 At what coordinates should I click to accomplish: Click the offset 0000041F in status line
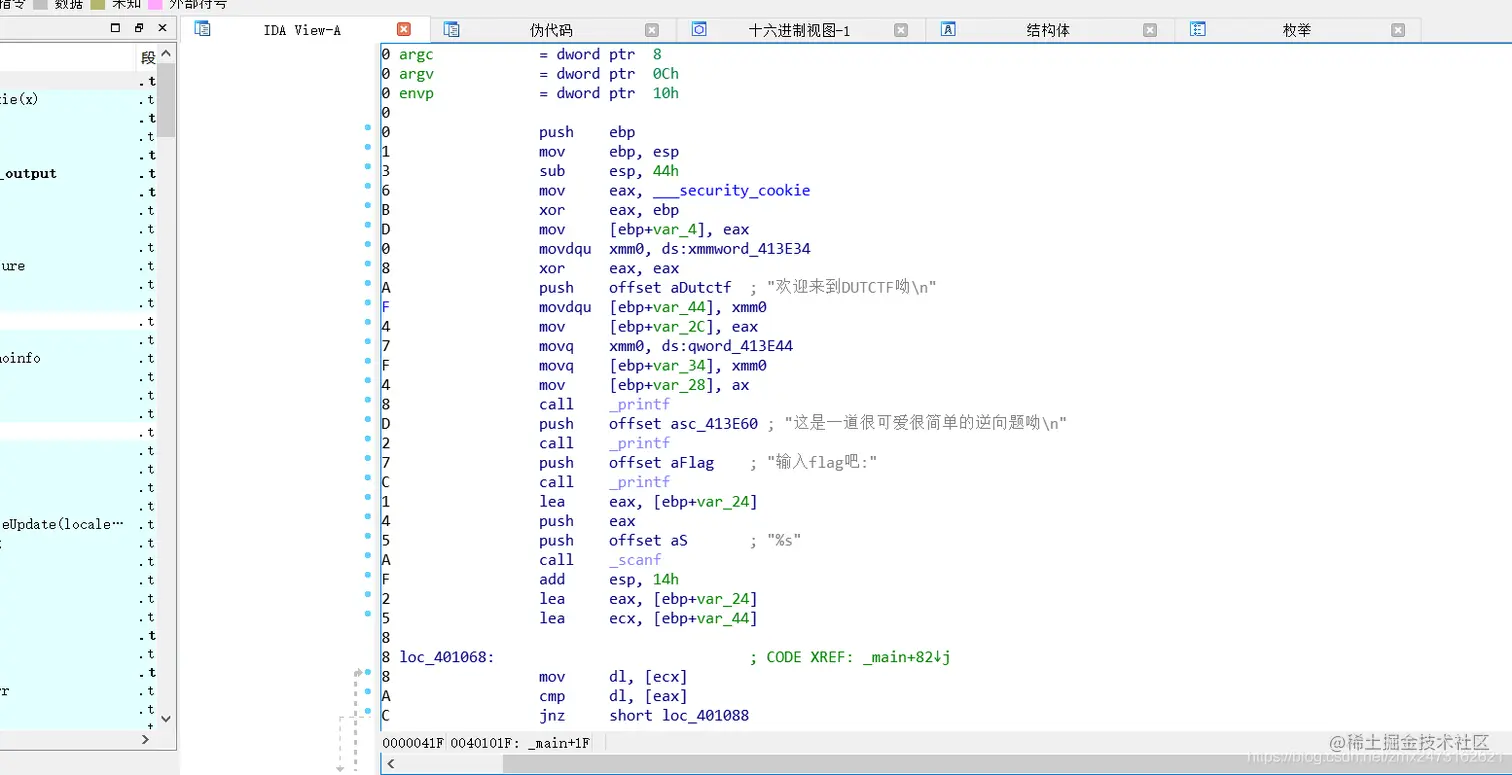414,744
